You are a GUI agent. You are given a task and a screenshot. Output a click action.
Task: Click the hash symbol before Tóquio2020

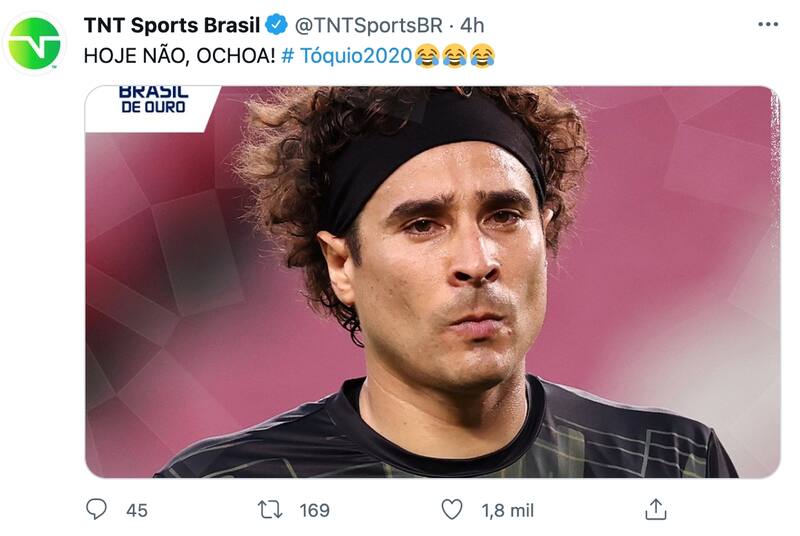(x=289, y=55)
